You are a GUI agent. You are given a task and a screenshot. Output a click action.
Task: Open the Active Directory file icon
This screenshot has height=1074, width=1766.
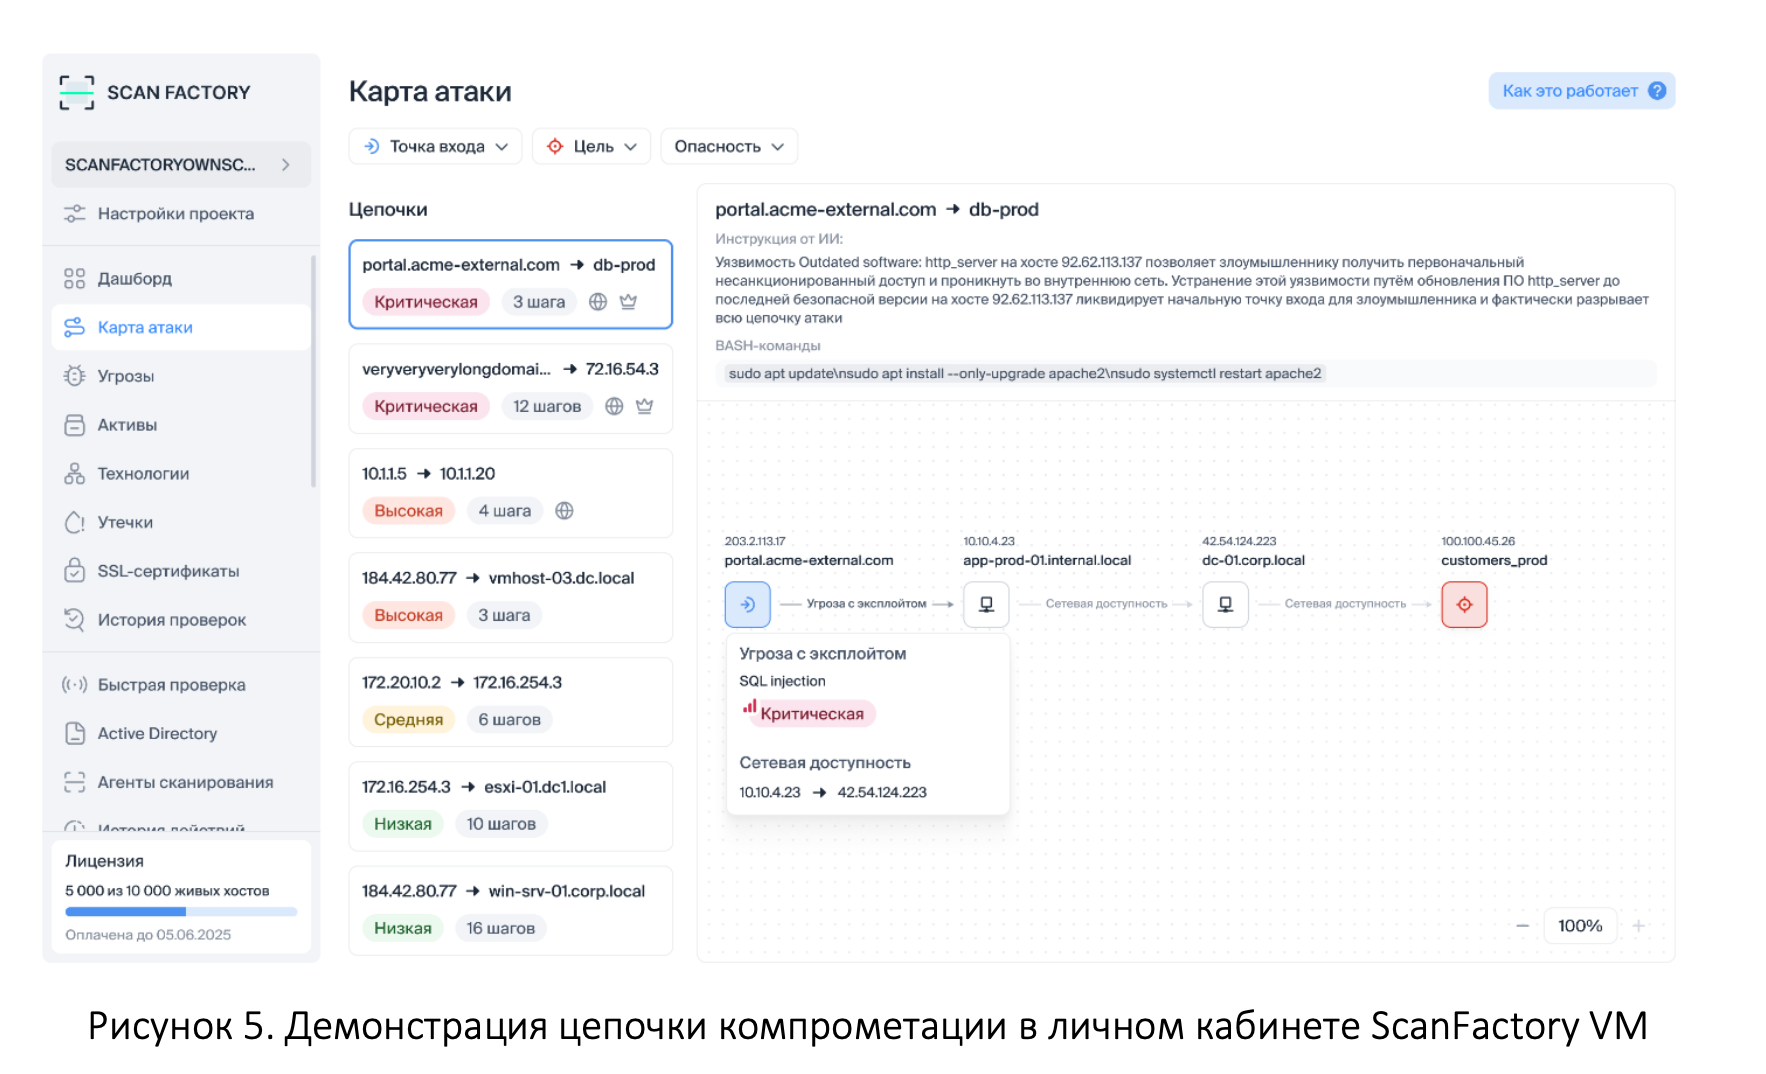click(74, 733)
